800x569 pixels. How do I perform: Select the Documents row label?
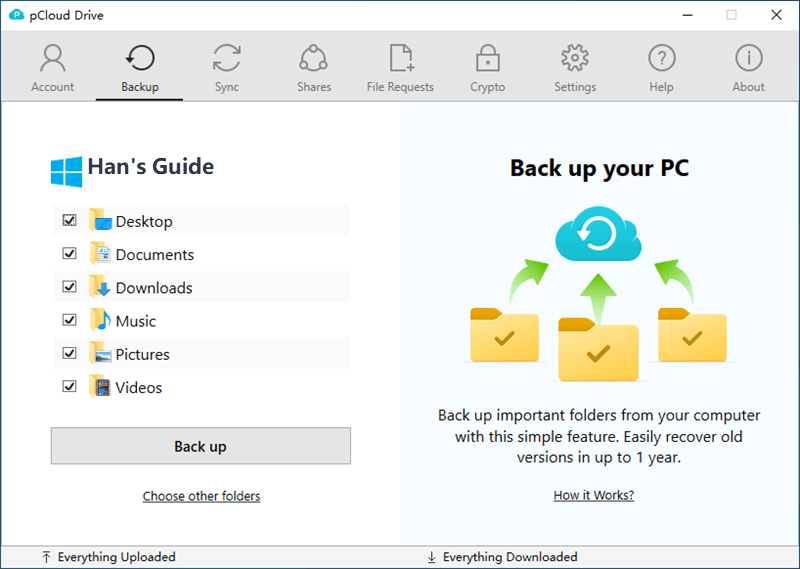click(x=155, y=254)
